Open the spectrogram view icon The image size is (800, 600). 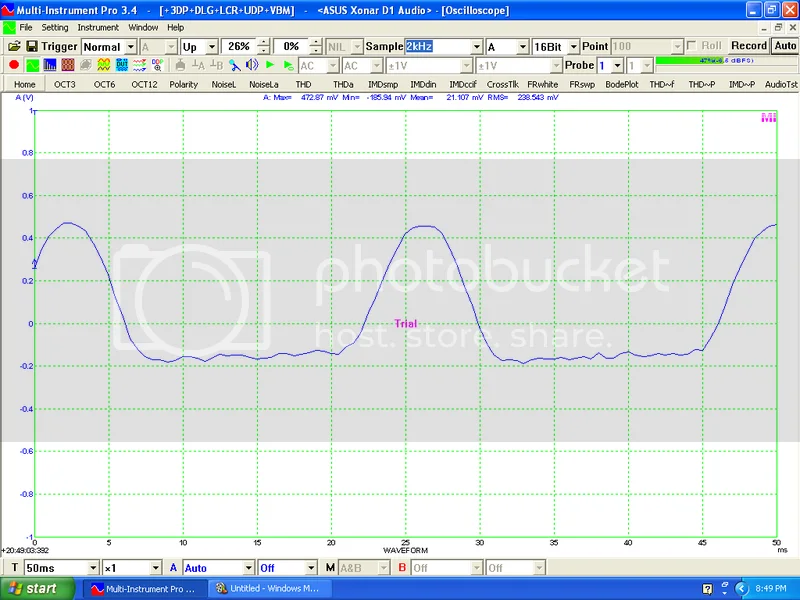68,65
